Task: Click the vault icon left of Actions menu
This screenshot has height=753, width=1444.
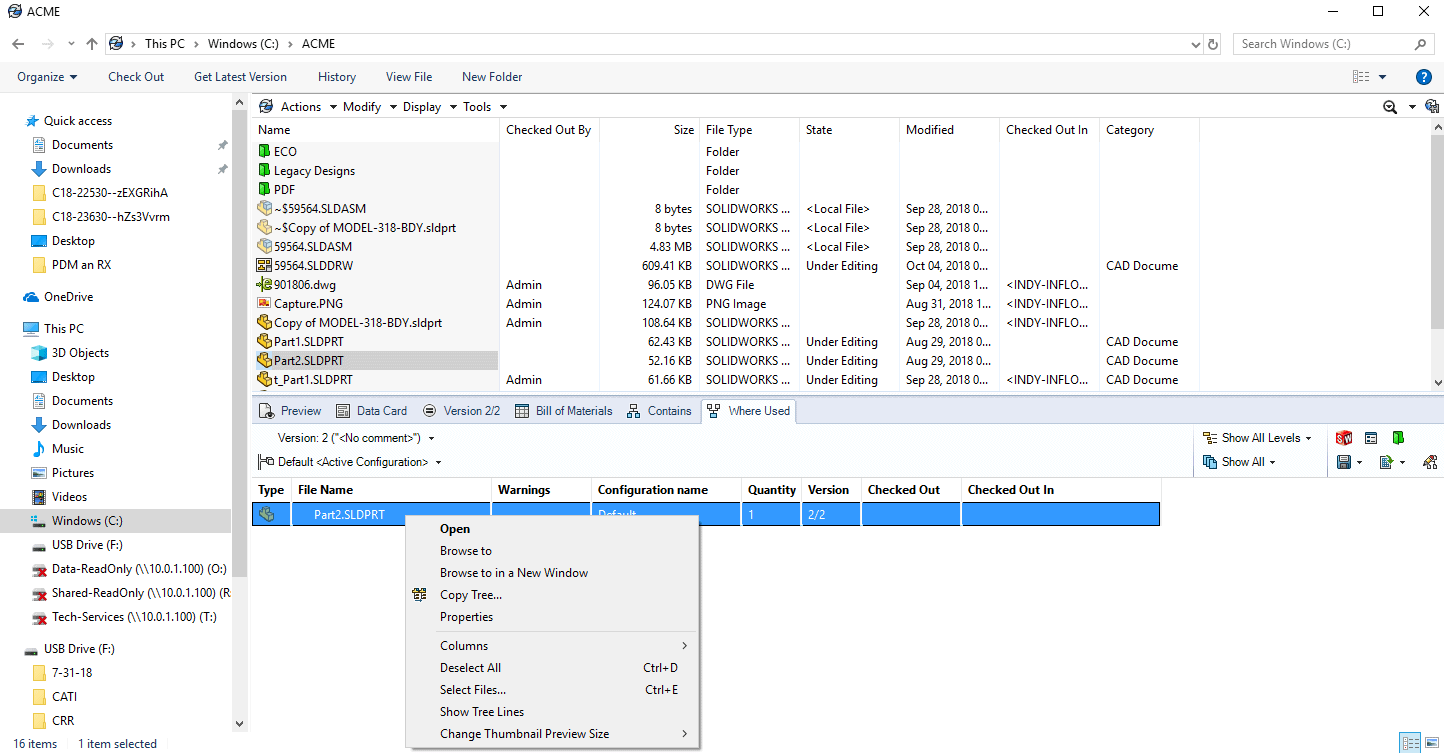Action: click(x=266, y=107)
